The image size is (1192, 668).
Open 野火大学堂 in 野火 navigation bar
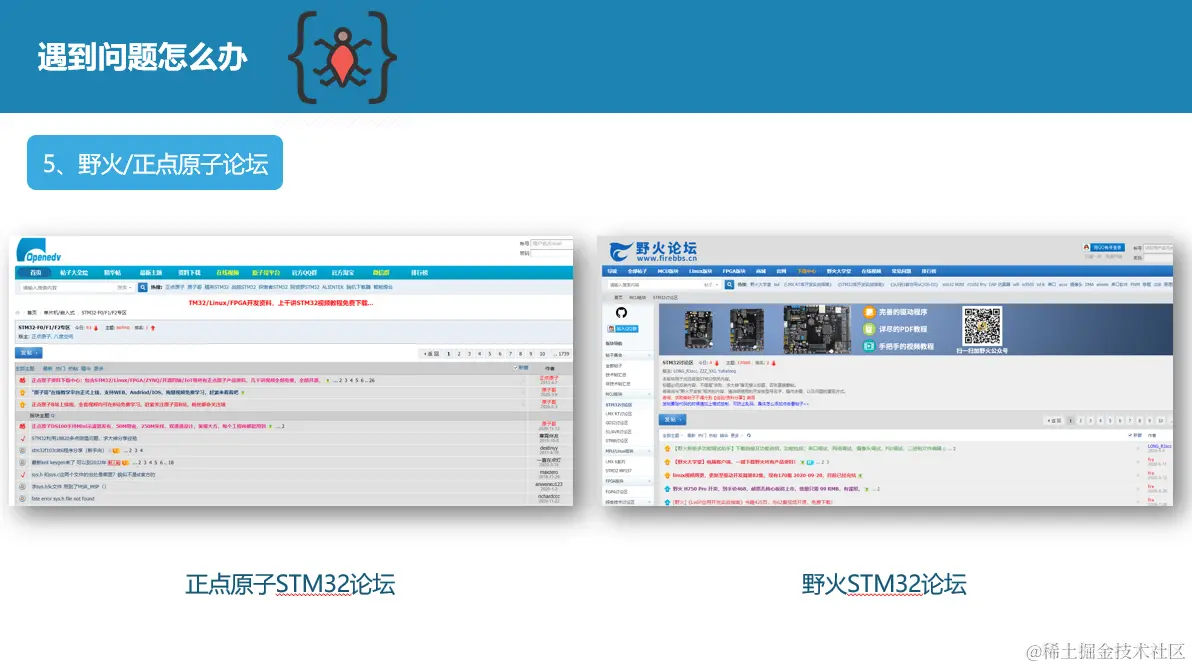click(x=839, y=271)
